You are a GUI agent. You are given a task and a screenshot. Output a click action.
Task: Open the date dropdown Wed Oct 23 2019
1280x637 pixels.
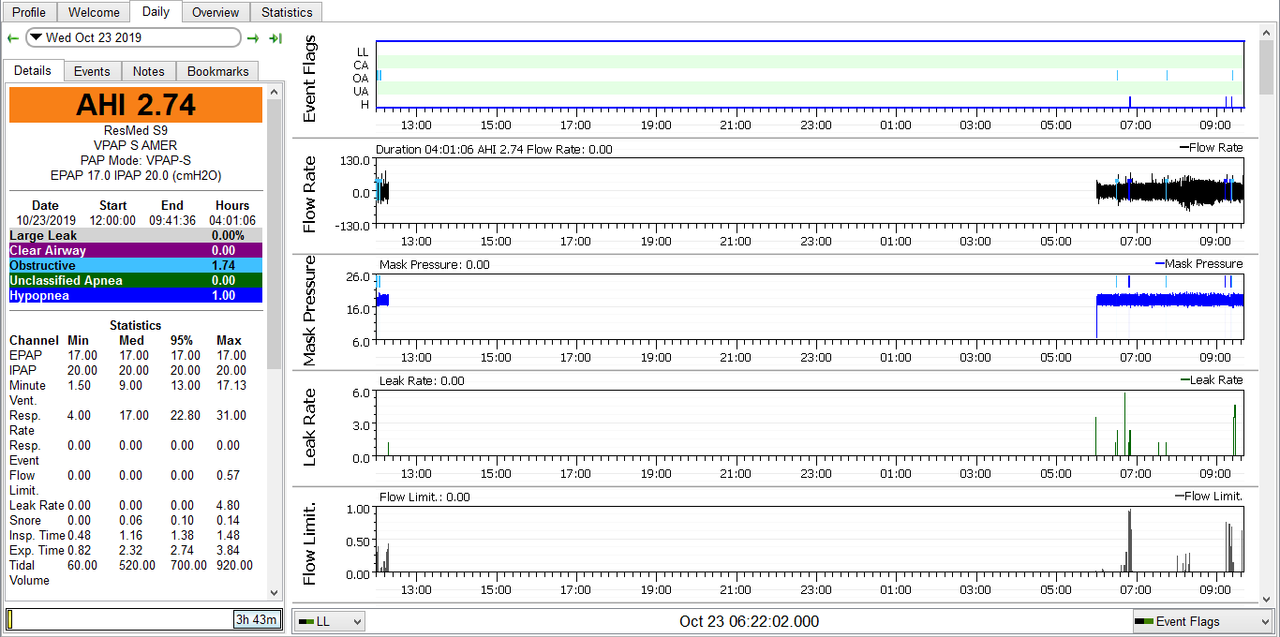point(133,38)
